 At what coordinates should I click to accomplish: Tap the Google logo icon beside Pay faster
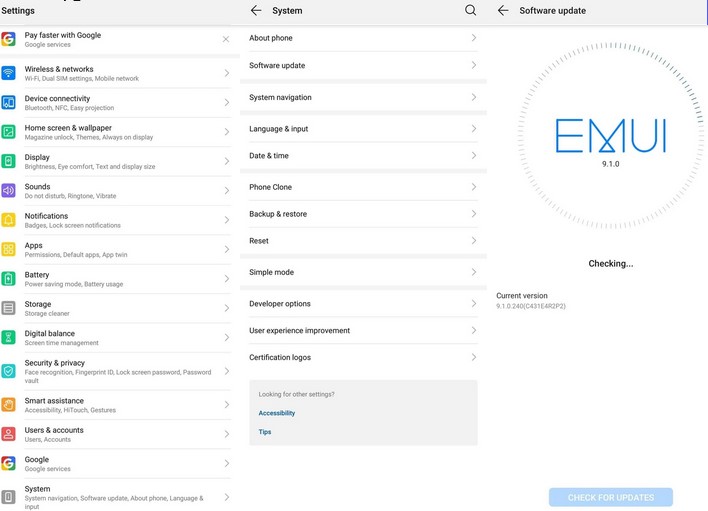pos(8,39)
